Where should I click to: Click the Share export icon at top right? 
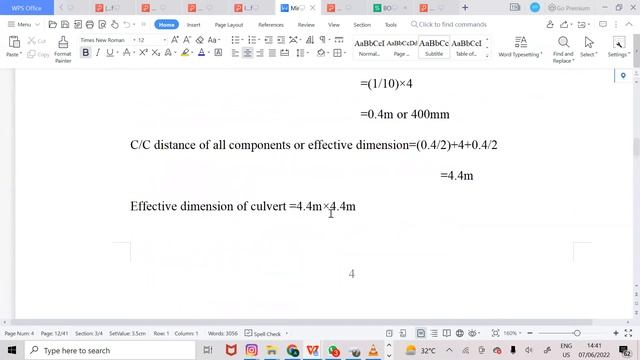pos(564,24)
